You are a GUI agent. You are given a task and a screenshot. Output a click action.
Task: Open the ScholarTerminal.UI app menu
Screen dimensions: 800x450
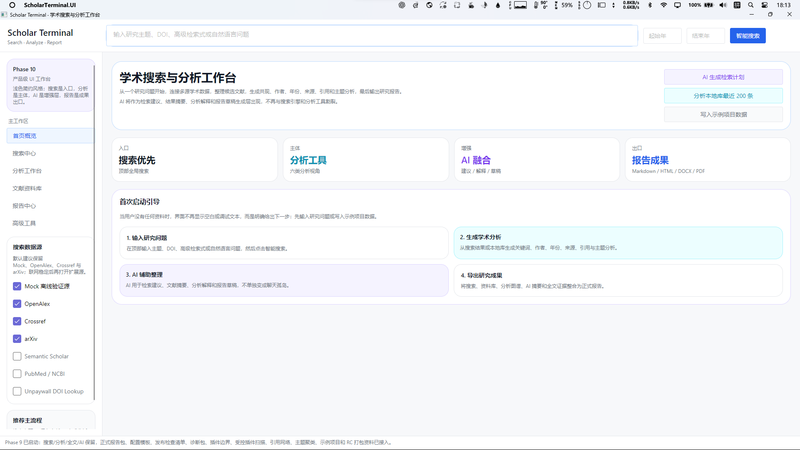tap(50, 5)
